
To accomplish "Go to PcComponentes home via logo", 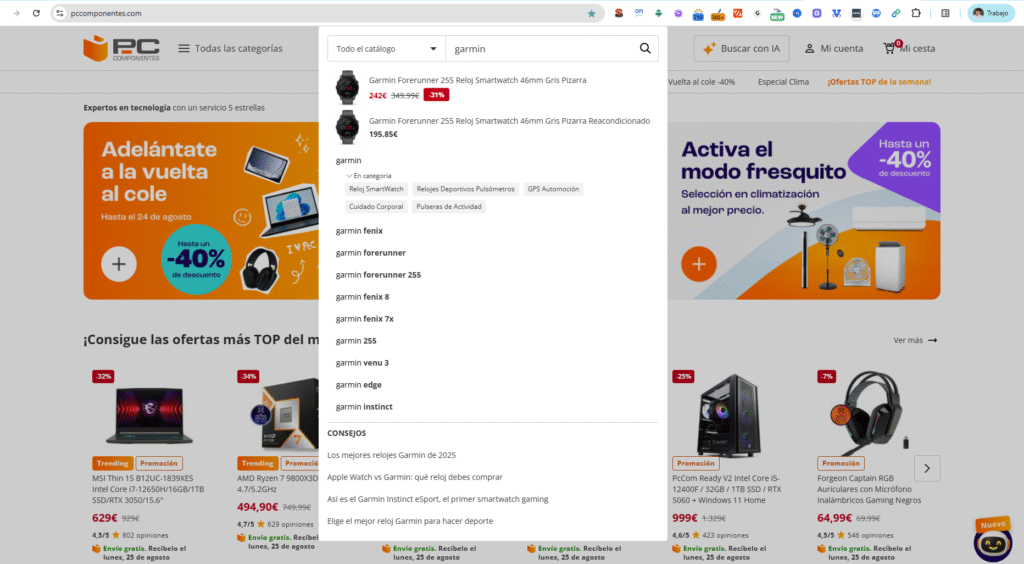I will [x=122, y=48].
